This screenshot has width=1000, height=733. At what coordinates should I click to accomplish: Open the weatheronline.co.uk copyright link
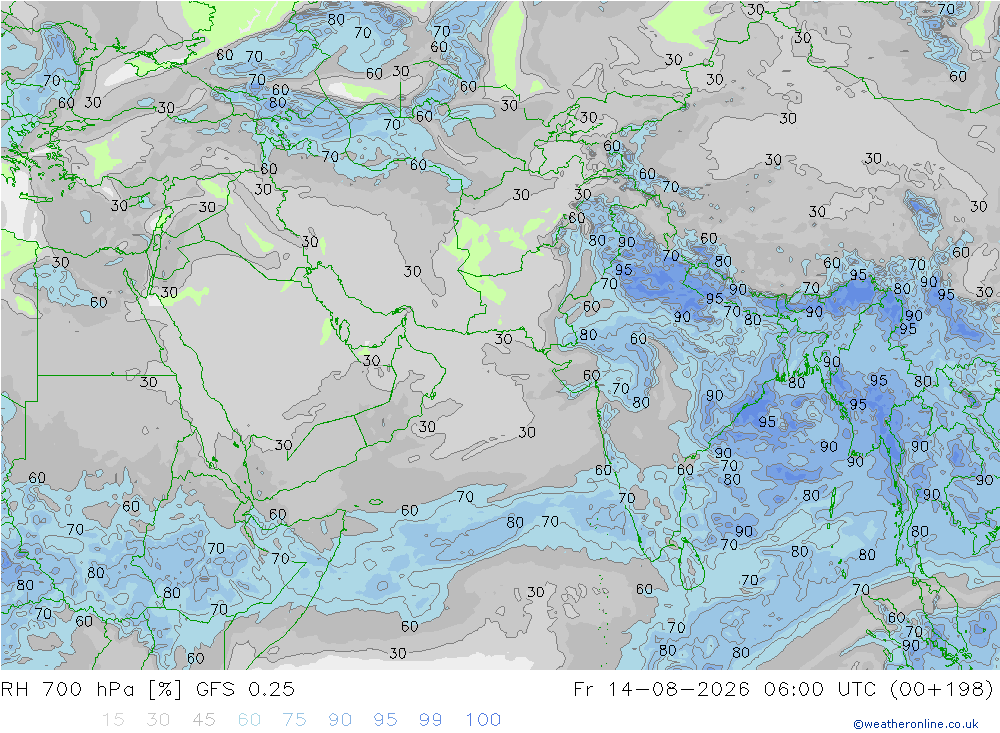[x=916, y=724]
